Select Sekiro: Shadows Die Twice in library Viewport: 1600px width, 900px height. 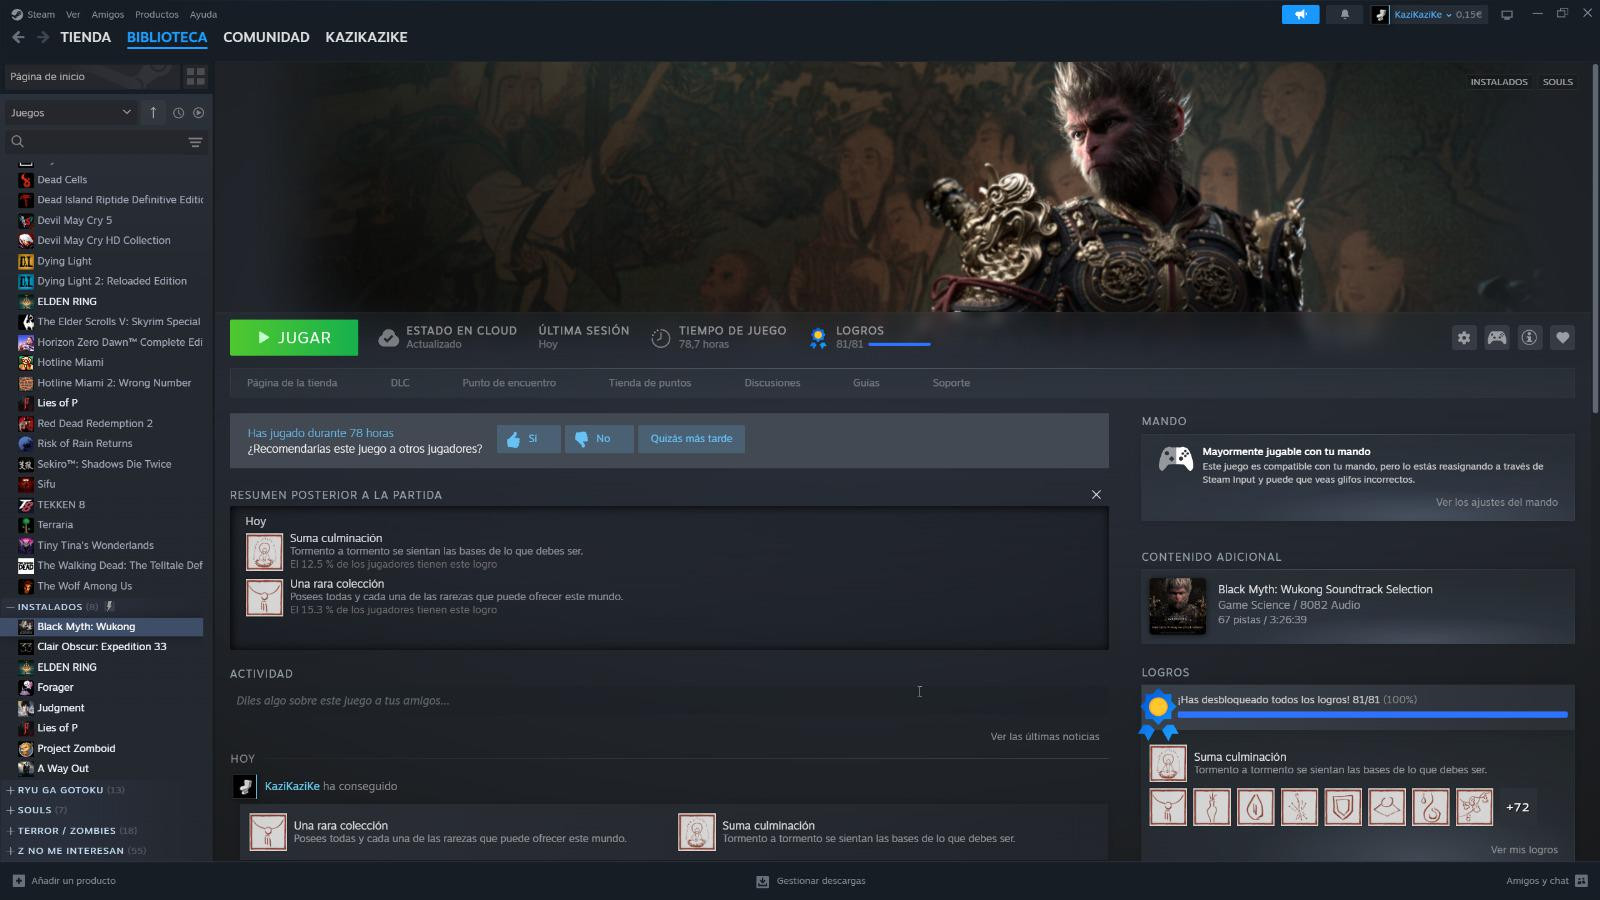click(x=104, y=464)
